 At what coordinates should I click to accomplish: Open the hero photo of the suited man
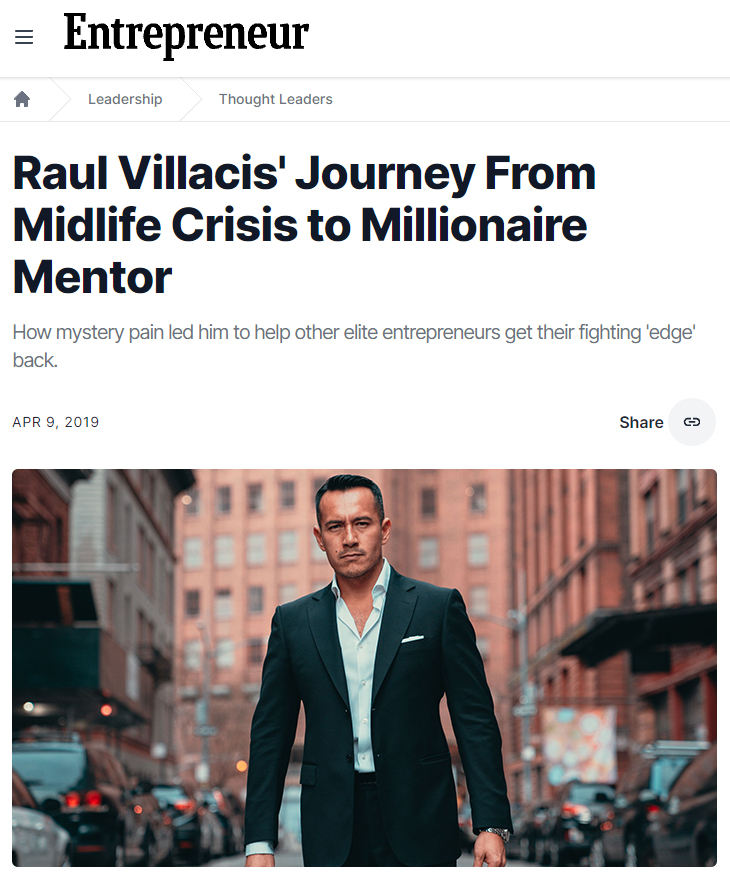(x=364, y=667)
